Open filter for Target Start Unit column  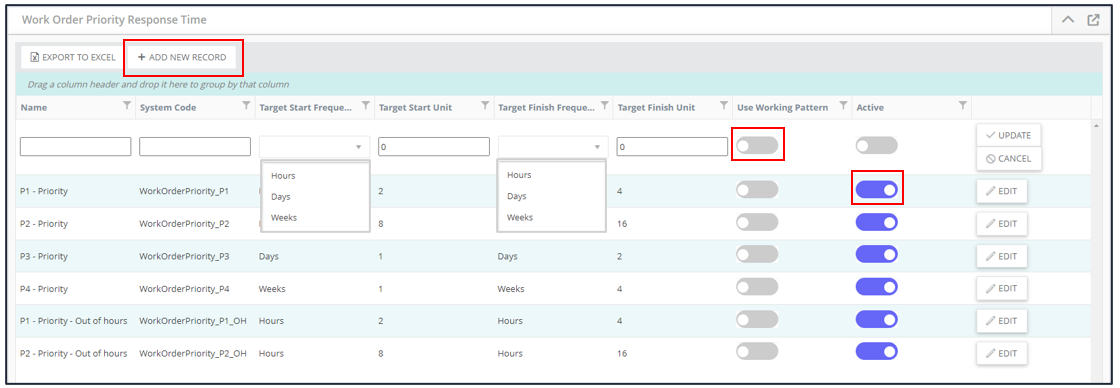pos(485,106)
